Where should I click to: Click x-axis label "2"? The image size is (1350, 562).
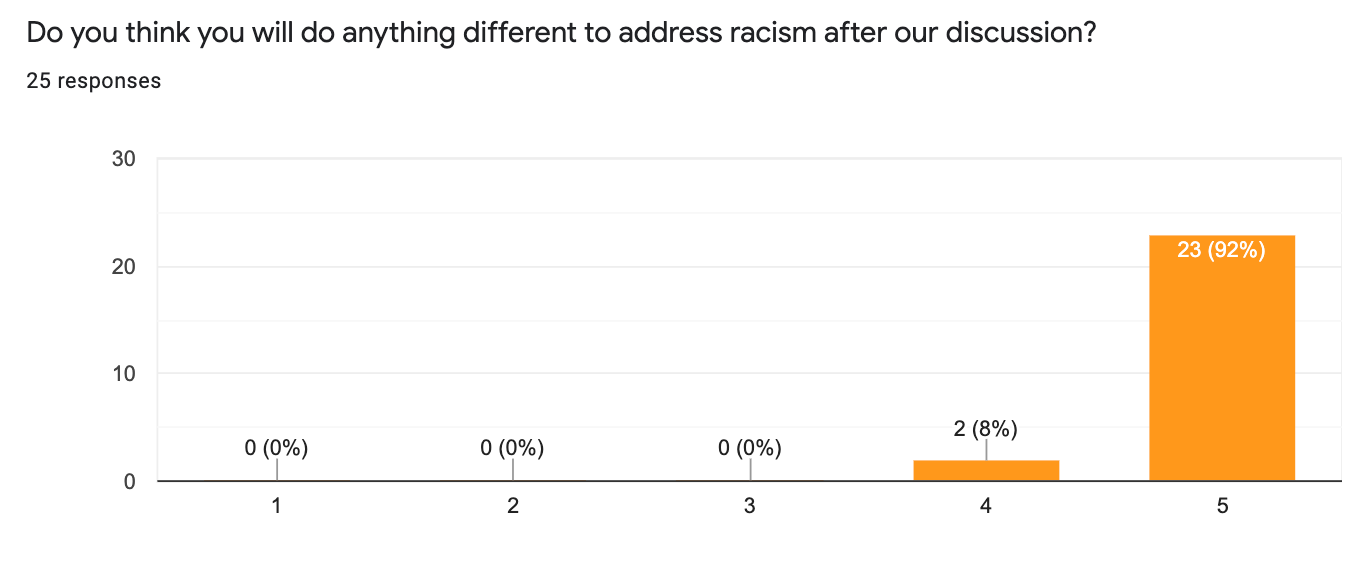point(513,507)
